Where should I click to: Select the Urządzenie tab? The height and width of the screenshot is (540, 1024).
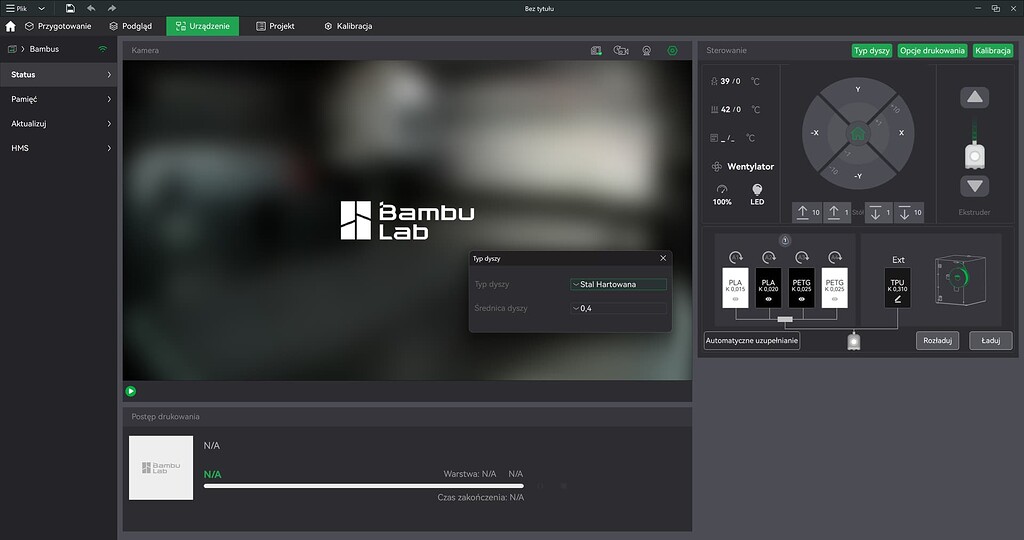[x=202, y=26]
